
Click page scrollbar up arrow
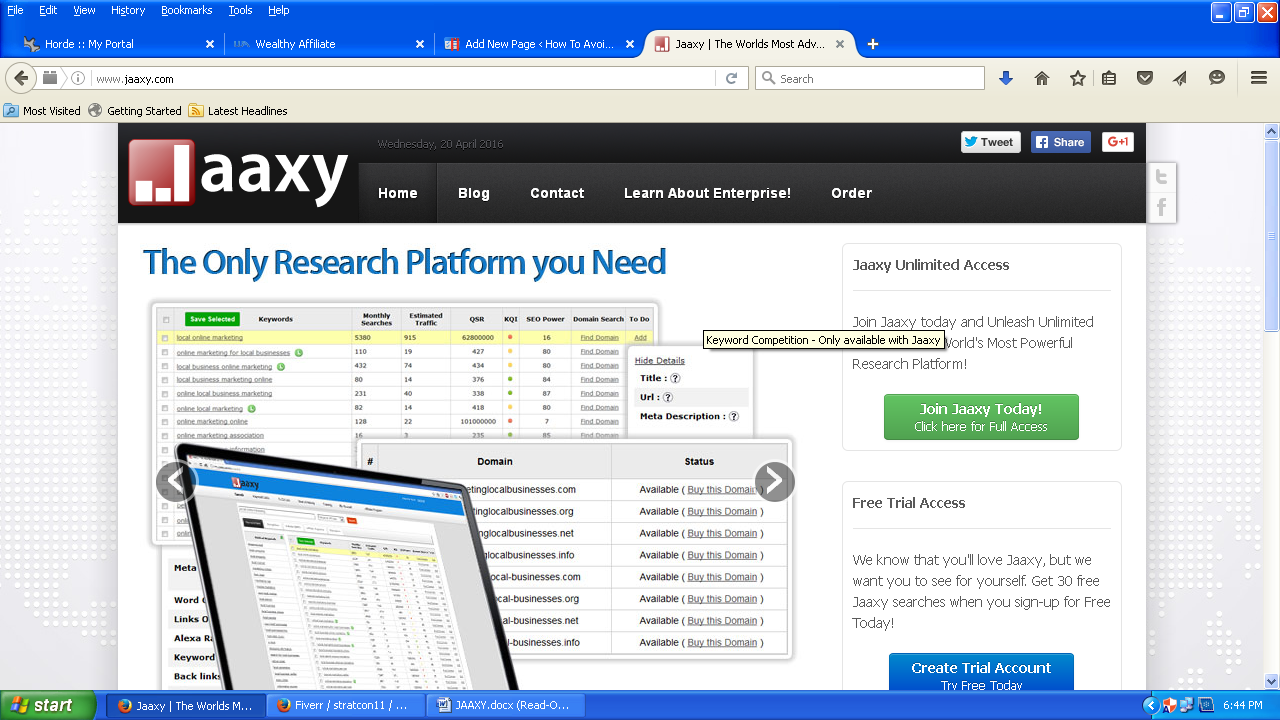1272,131
